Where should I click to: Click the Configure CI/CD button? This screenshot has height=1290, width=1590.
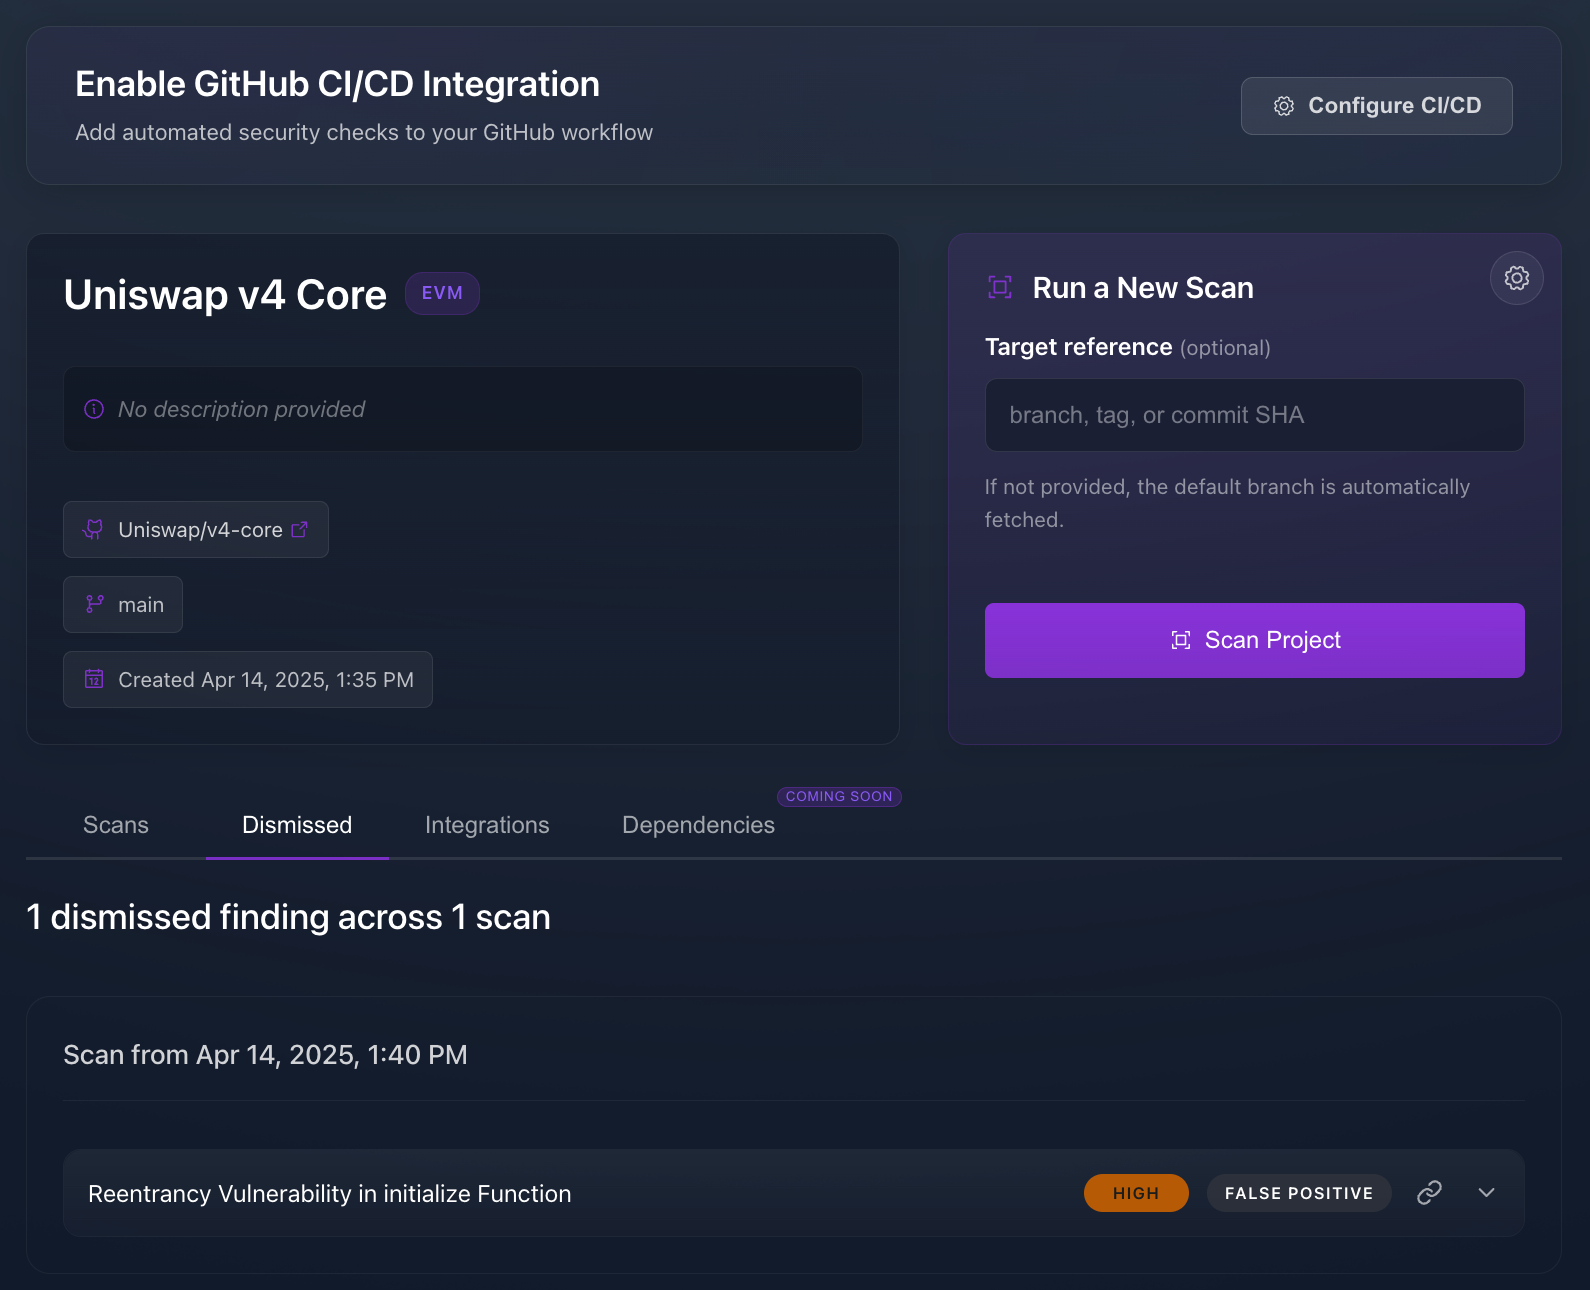tap(1376, 106)
